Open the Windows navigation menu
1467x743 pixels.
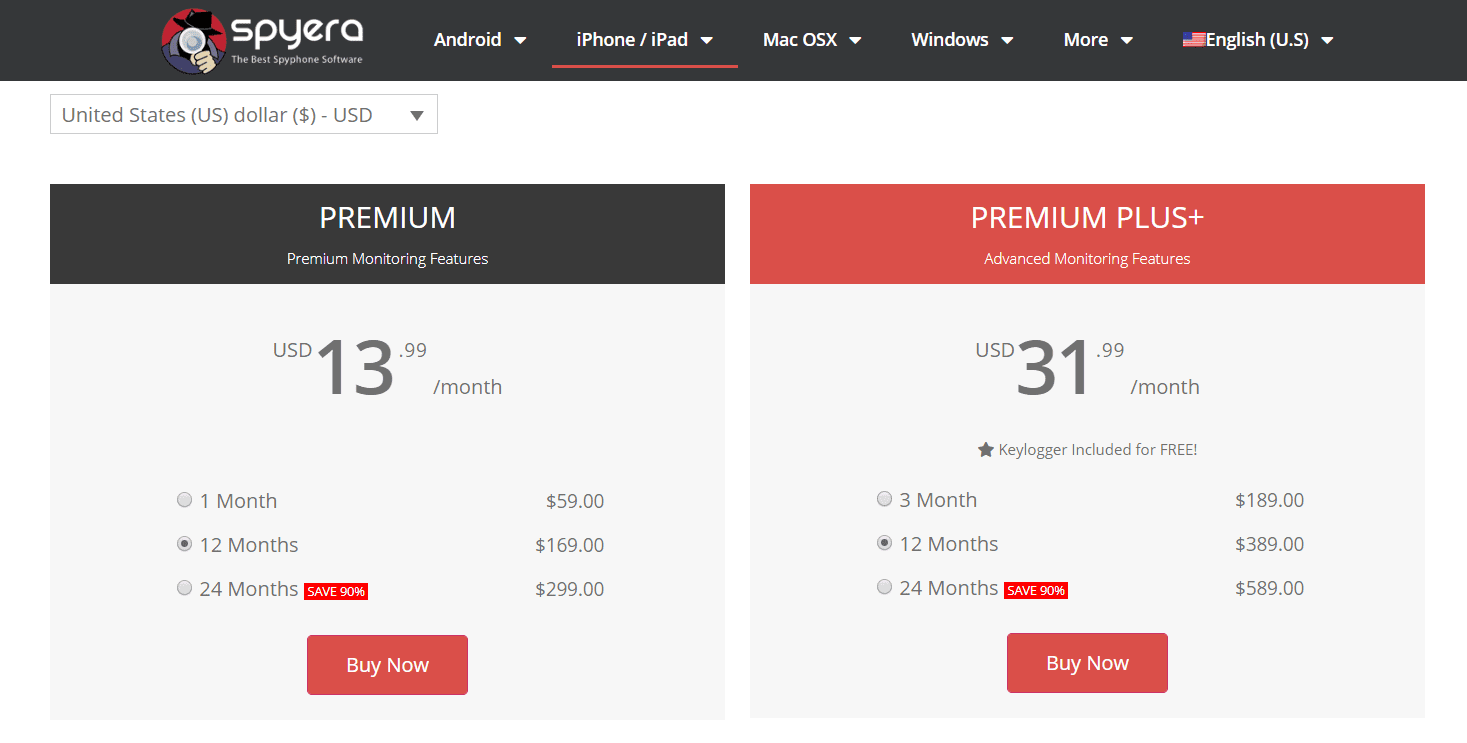[x=961, y=40]
